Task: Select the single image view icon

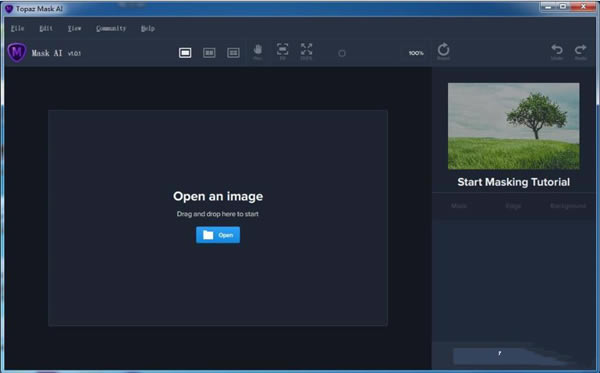Action: click(x=185, y=53)
